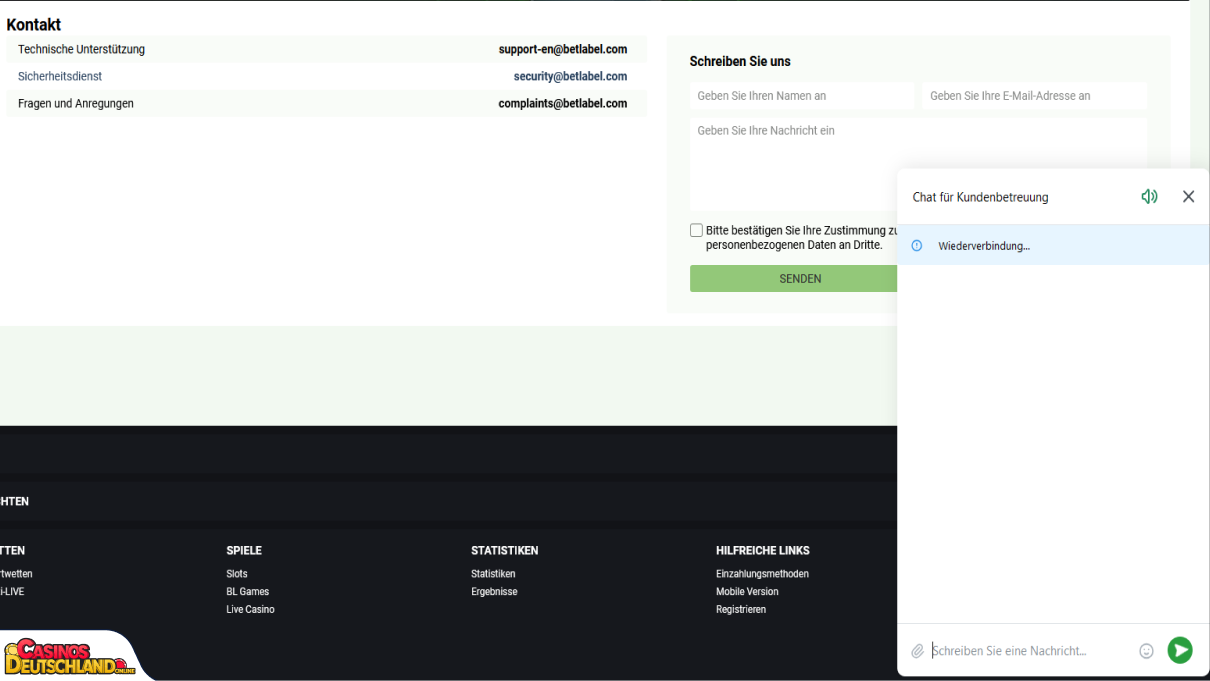Send chat message with green arrow button
The width and height of the screenshot is (1210, 681).
coord(1180,651)
